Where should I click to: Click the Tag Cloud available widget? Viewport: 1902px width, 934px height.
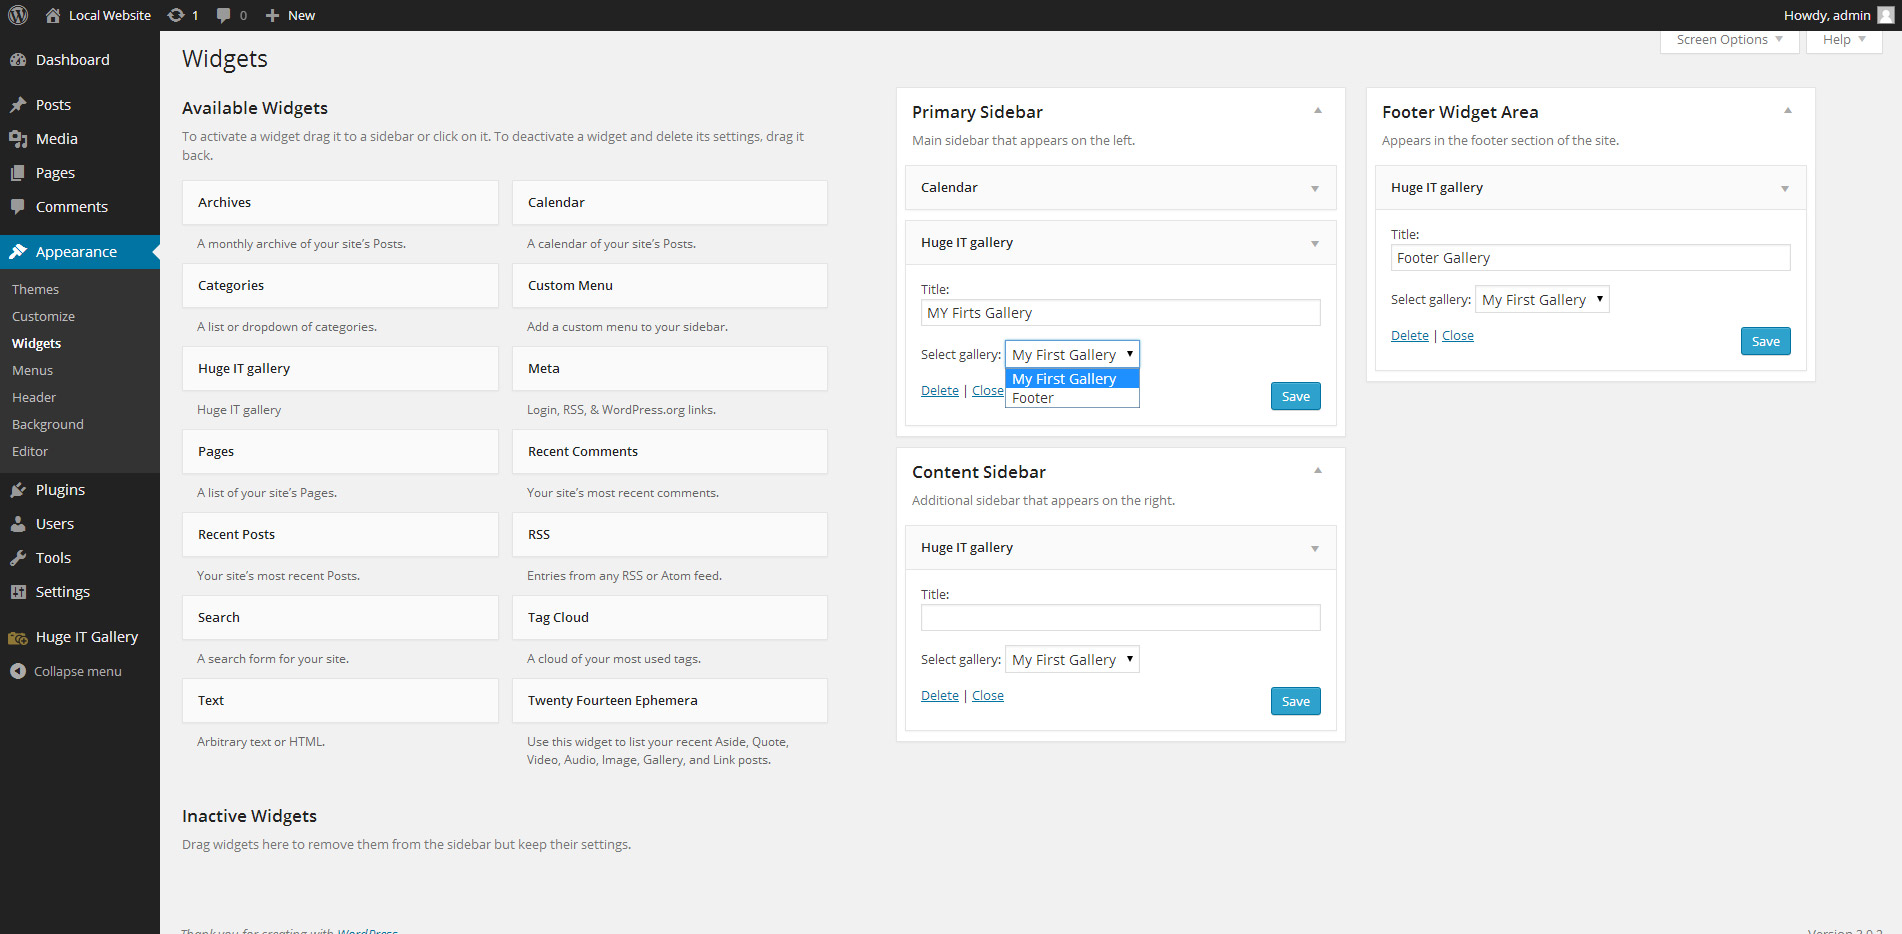pyautogui.click(x=670, y=617)
